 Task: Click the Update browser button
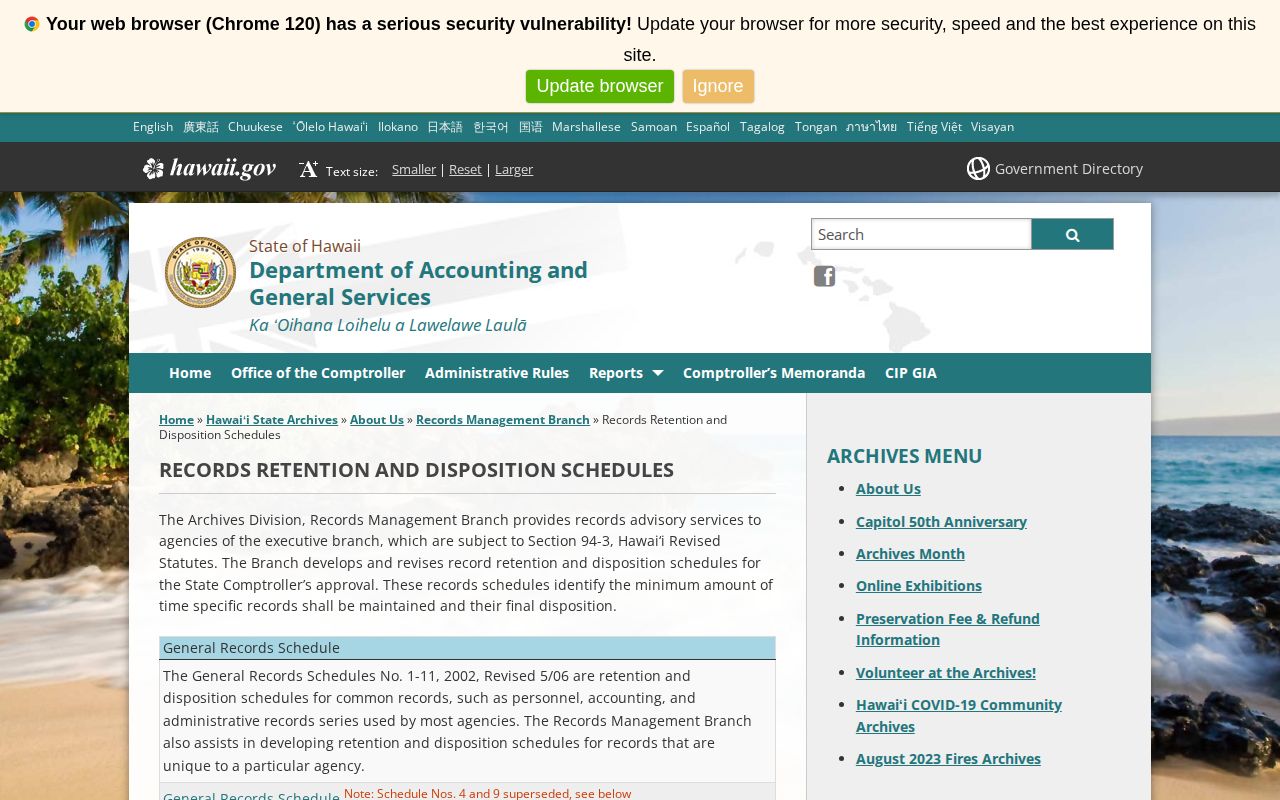pyautogui.click(x=600, y=86)
